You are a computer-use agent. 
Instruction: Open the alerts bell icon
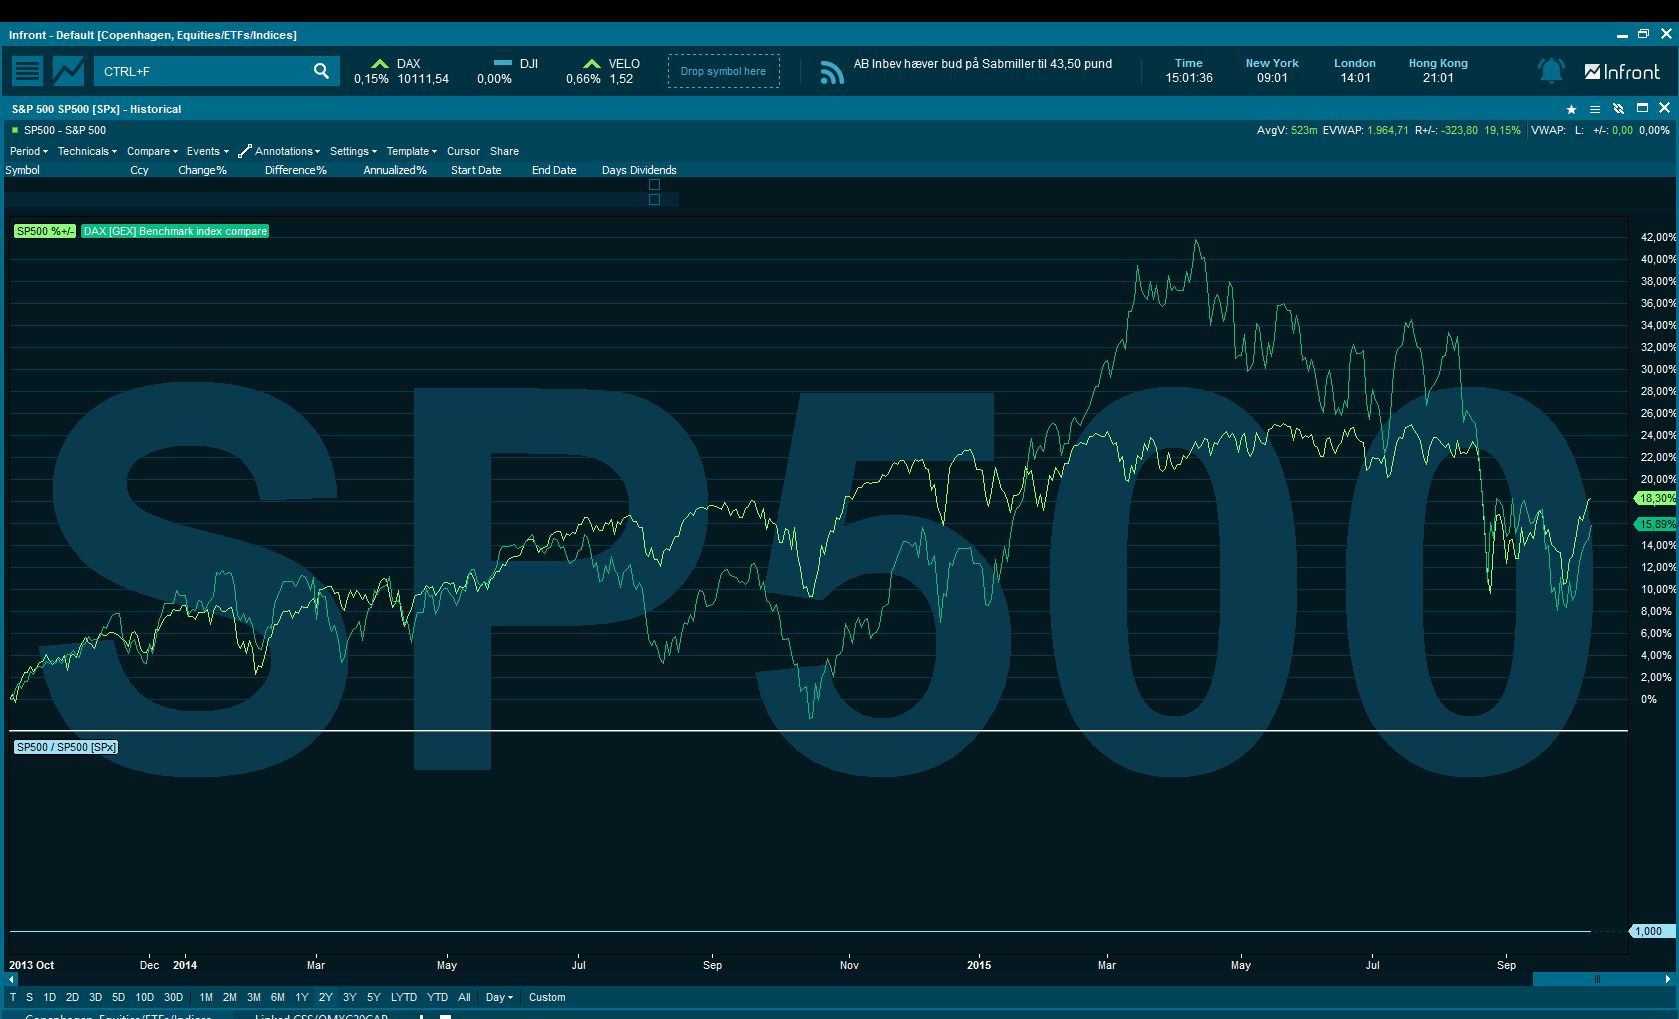click(1551, 71)
